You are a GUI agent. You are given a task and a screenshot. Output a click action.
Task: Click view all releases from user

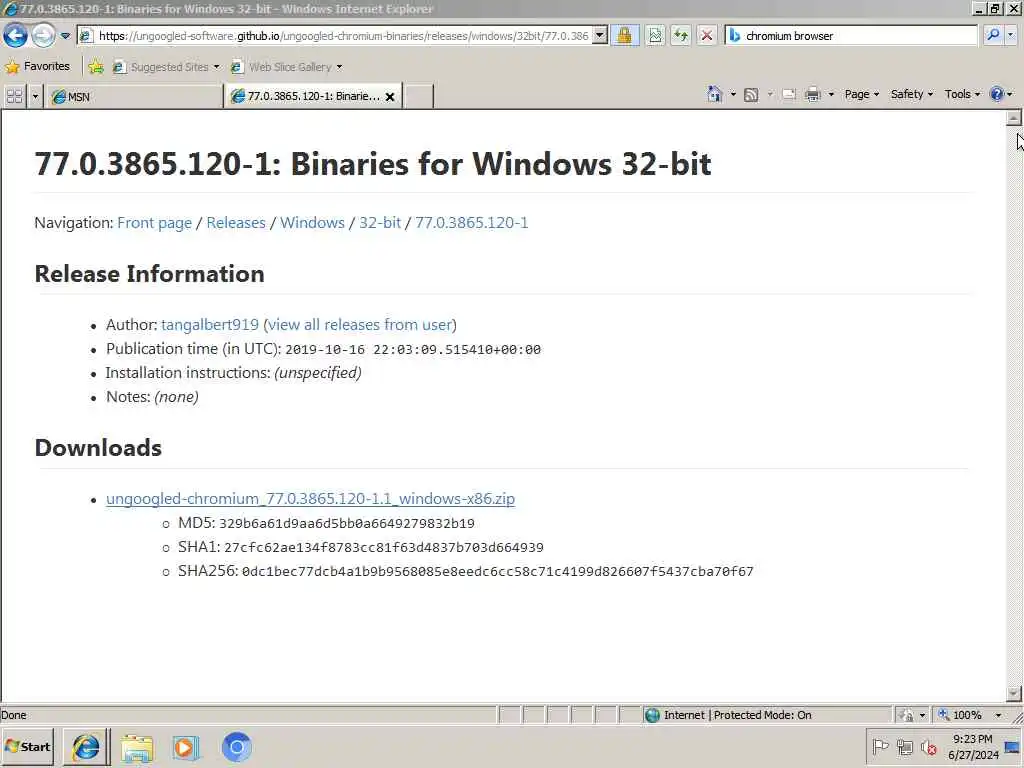click(360, 325)
